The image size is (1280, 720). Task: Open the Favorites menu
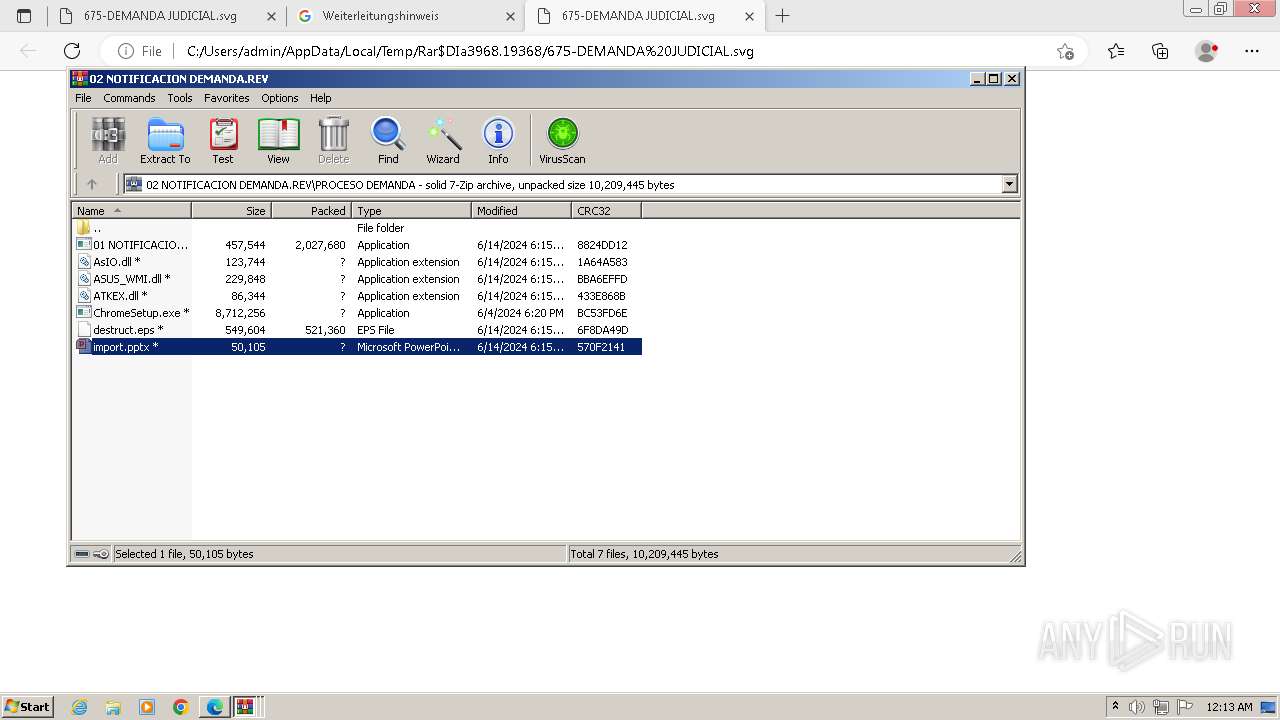click(227, 98)
